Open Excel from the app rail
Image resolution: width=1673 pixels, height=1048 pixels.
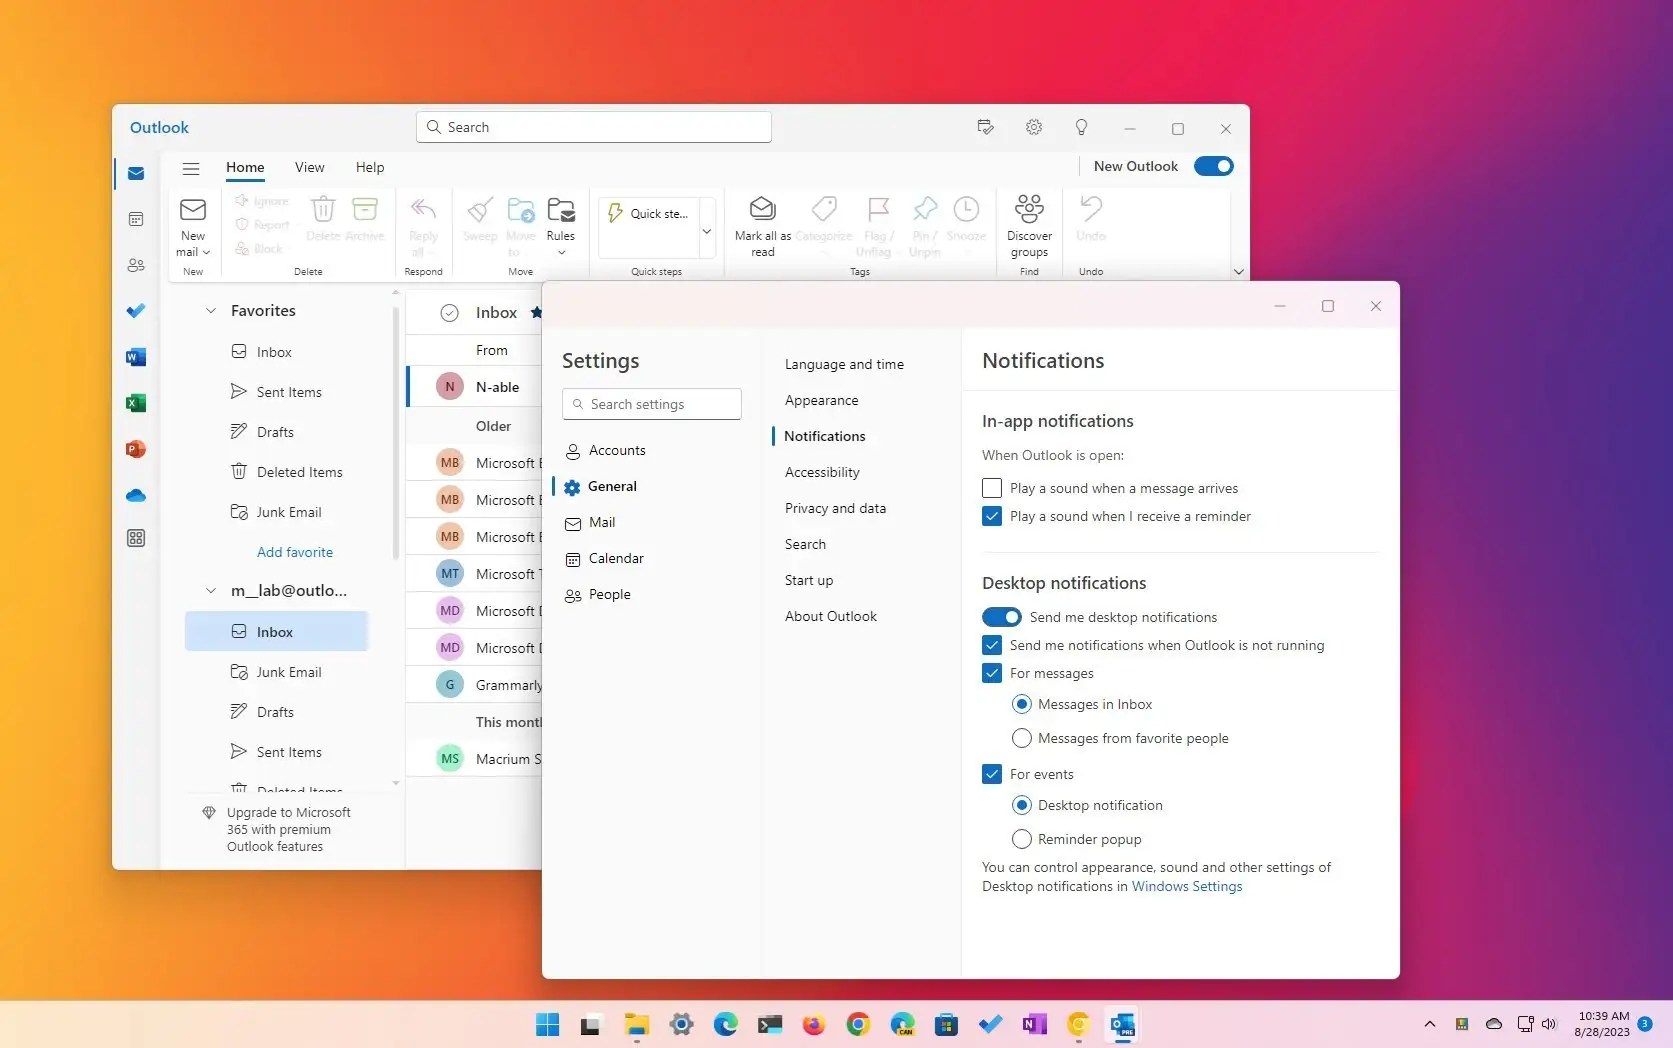(136, 402)
